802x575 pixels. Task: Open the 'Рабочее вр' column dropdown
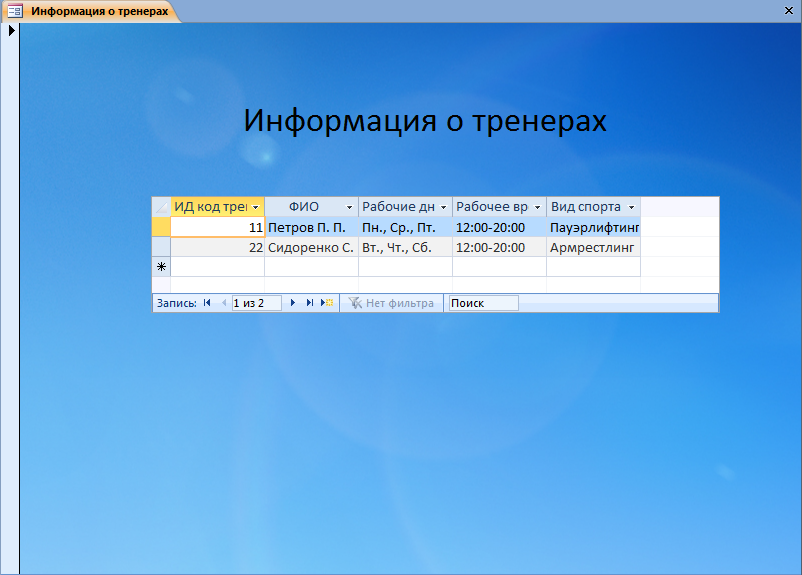(x=538, y=207)
